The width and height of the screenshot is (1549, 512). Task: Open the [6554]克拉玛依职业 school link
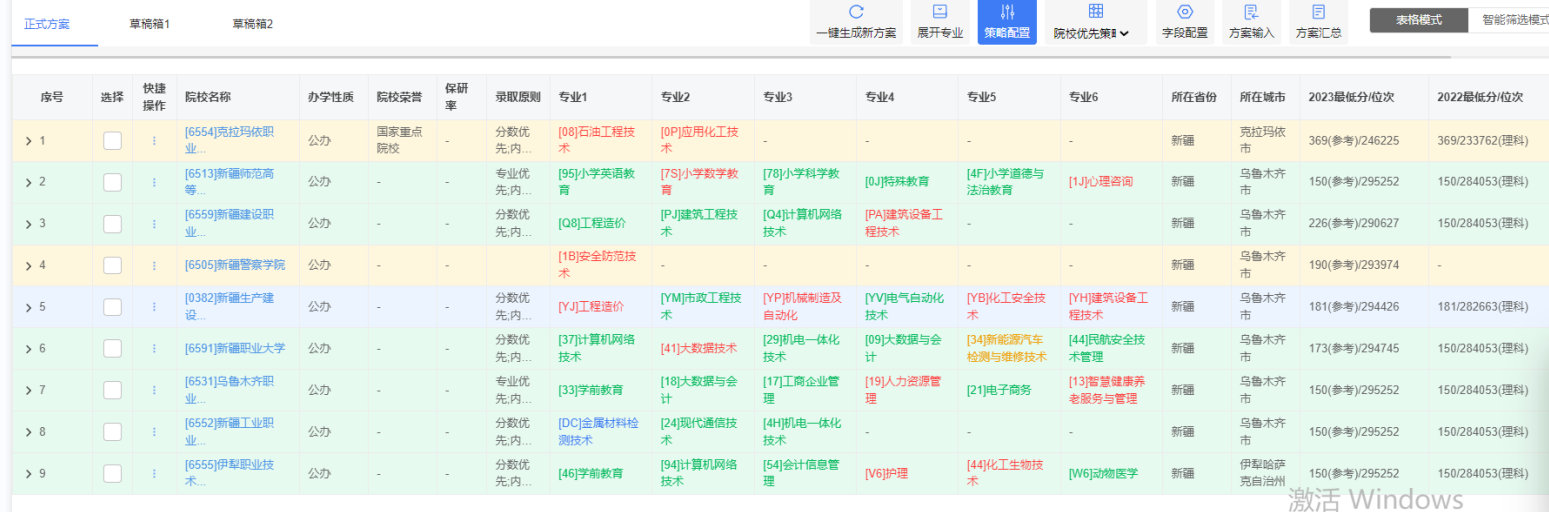click(230, 140)
